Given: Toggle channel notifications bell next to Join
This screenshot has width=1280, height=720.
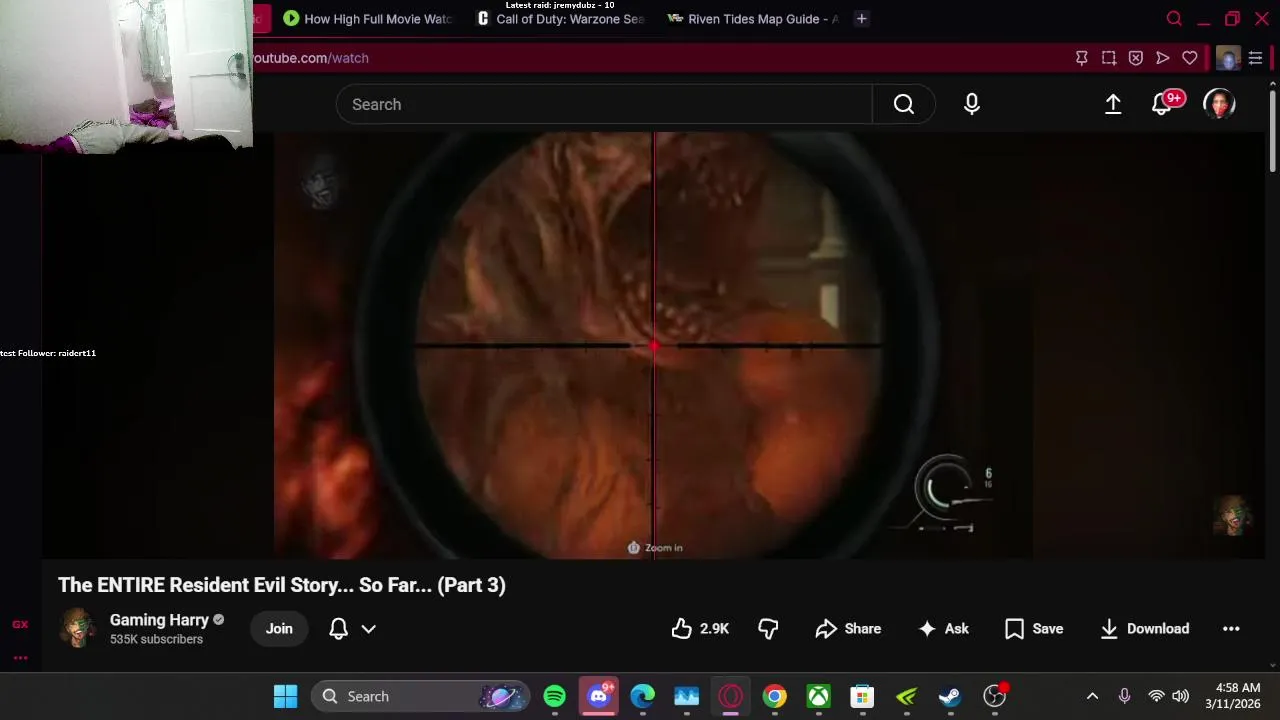Looking at the screenshot, I should point(339,628).
